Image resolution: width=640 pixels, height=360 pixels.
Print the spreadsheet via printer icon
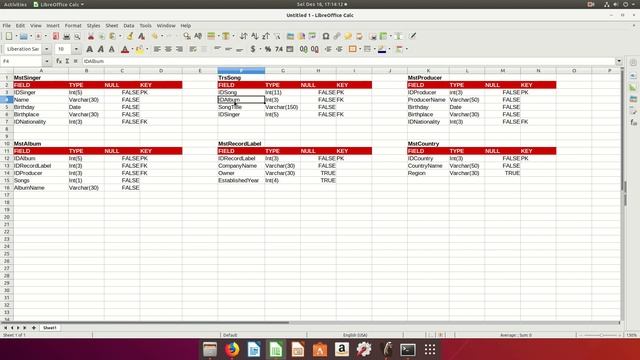[66, 36]
